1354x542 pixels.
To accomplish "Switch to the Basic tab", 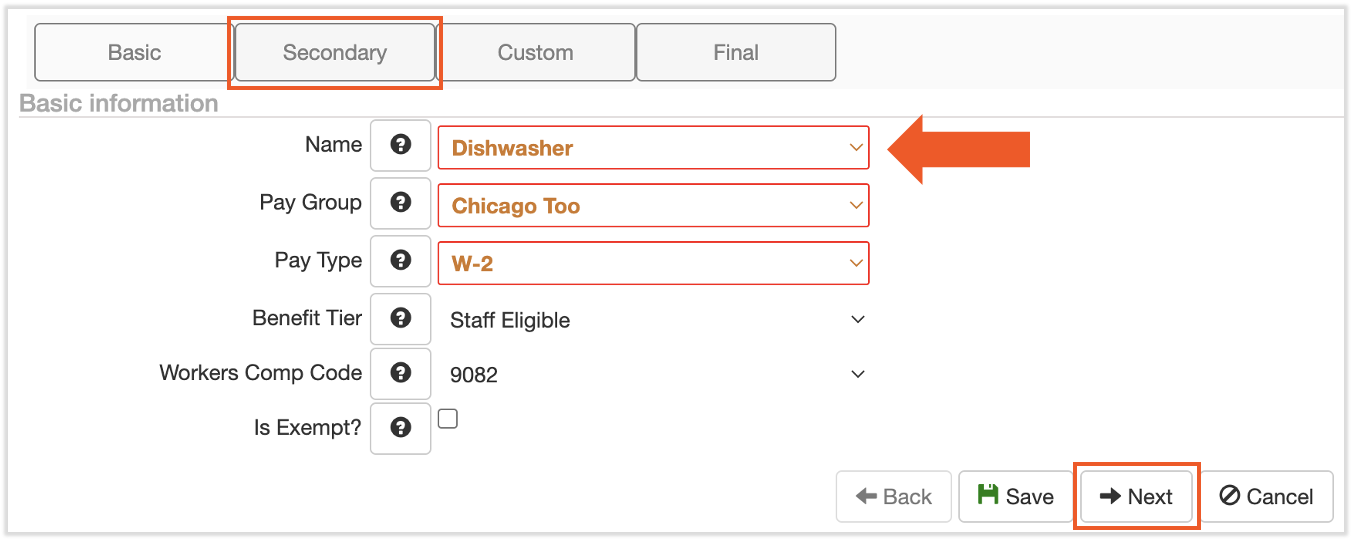I will click(134, 53).
